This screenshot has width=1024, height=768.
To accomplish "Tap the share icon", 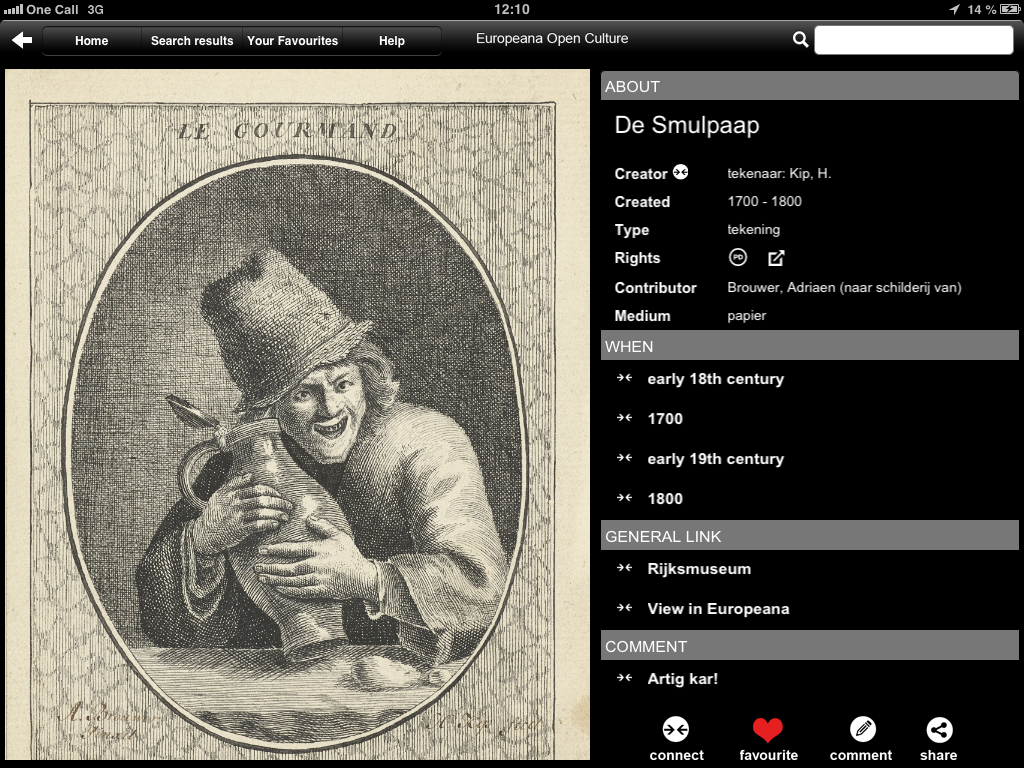I will [x=939, y=730].
